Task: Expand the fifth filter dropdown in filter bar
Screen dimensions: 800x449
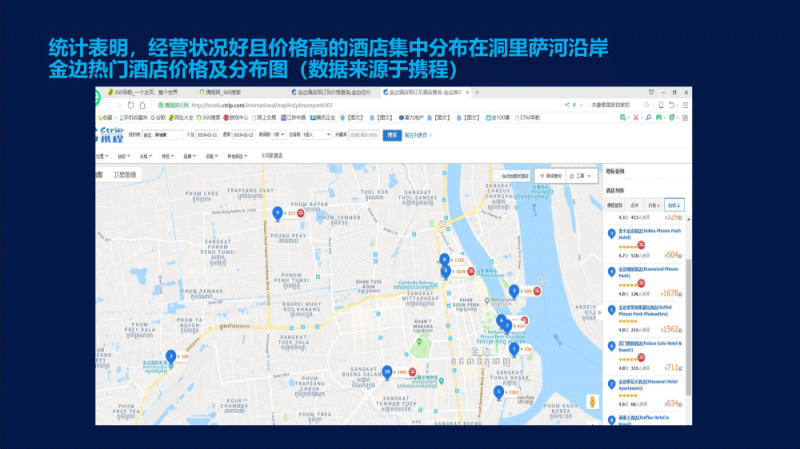Action: (x=189, y=156)
